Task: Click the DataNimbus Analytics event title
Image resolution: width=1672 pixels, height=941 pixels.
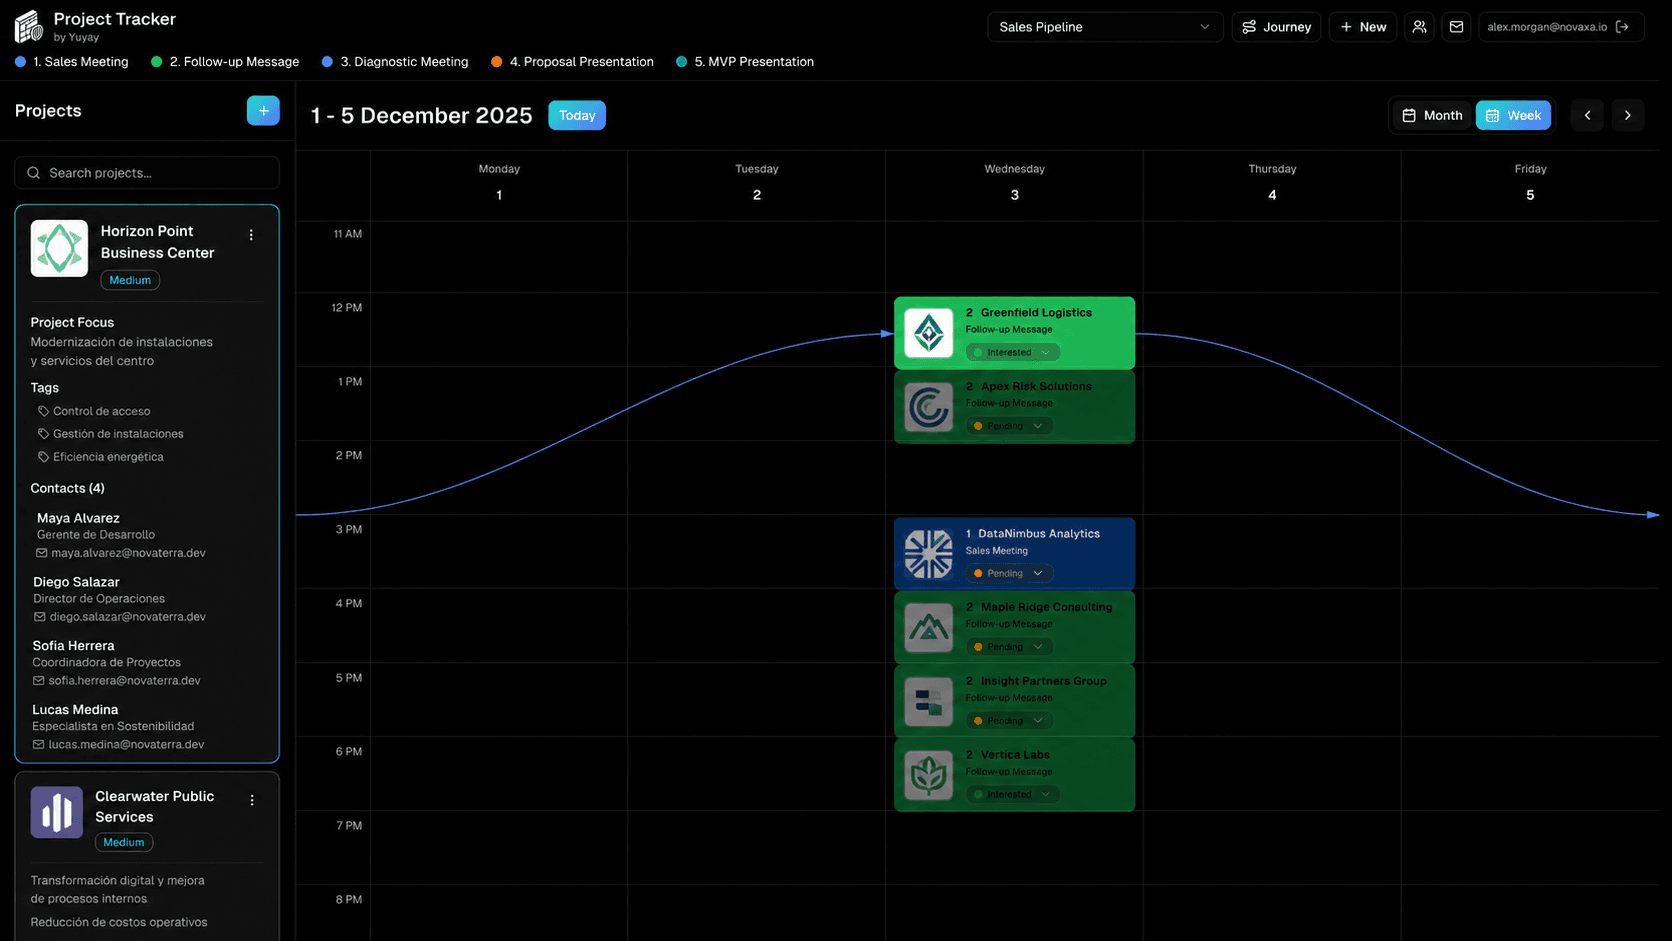Action: click(x=1039, y=534)
